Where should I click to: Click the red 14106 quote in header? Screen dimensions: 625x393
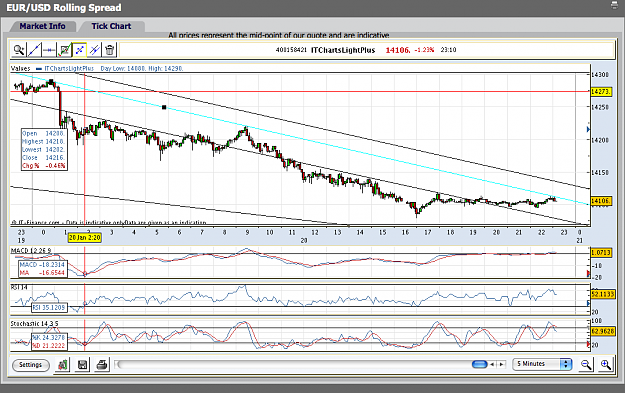pos(398,50)
